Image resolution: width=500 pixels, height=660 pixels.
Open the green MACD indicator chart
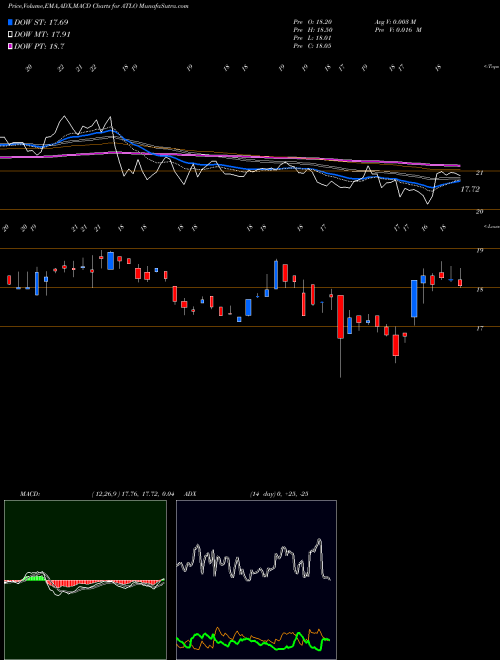click(x=85, y=580)
